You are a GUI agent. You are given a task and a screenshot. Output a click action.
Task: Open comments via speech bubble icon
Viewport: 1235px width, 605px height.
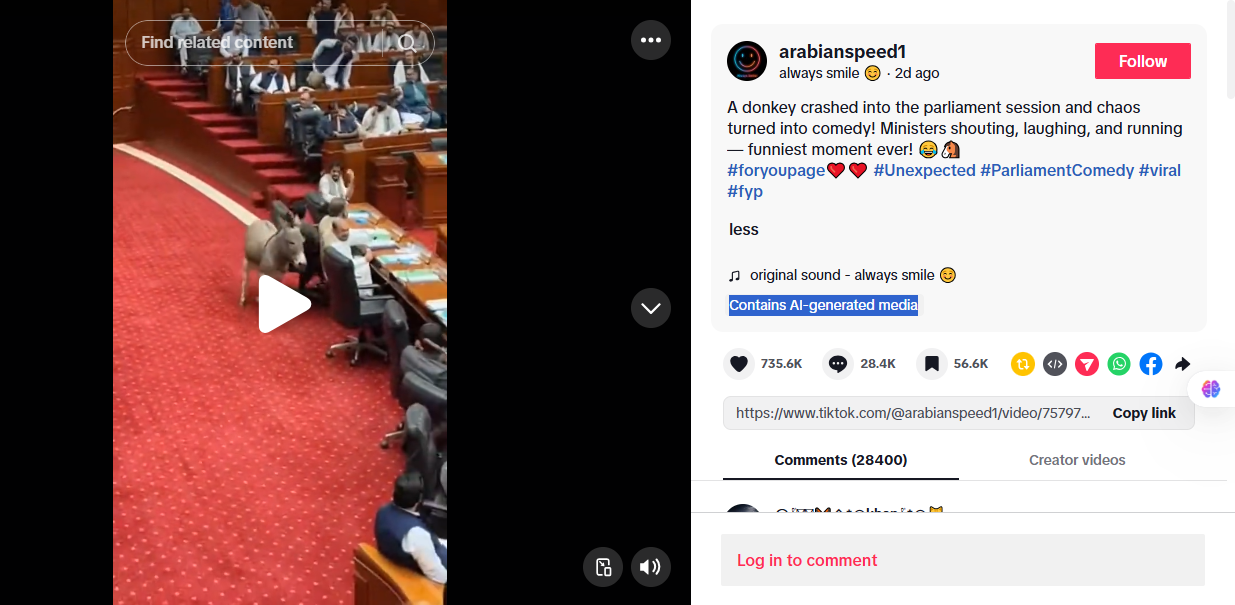point(838,364)
